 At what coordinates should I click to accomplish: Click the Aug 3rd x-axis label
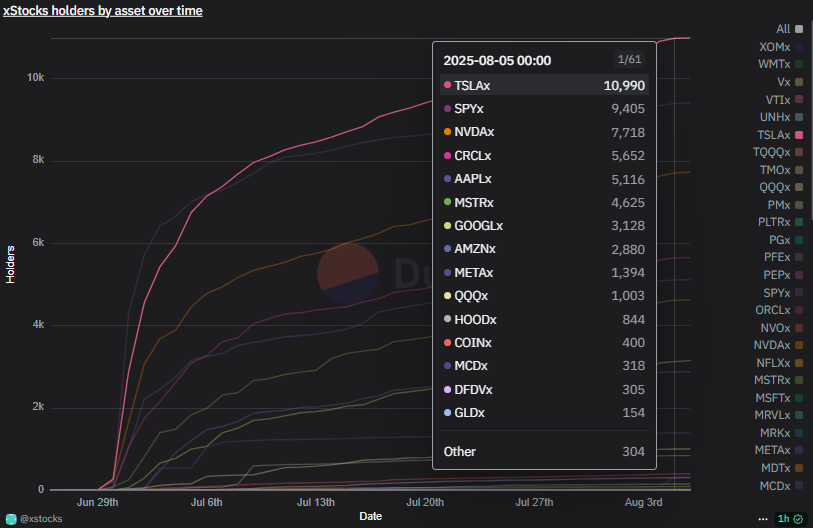tap(643, 502)
